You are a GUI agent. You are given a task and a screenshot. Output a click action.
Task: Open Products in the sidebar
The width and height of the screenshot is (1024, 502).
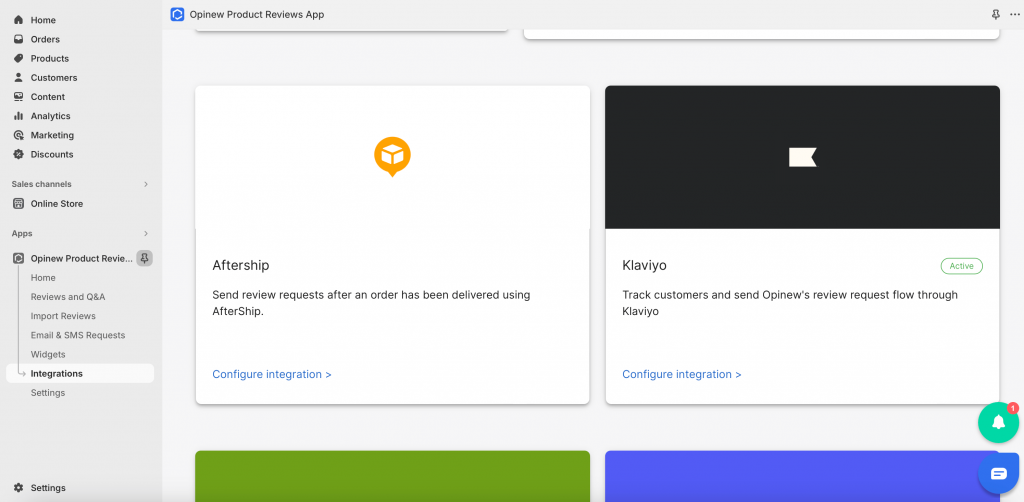(50, 58)
